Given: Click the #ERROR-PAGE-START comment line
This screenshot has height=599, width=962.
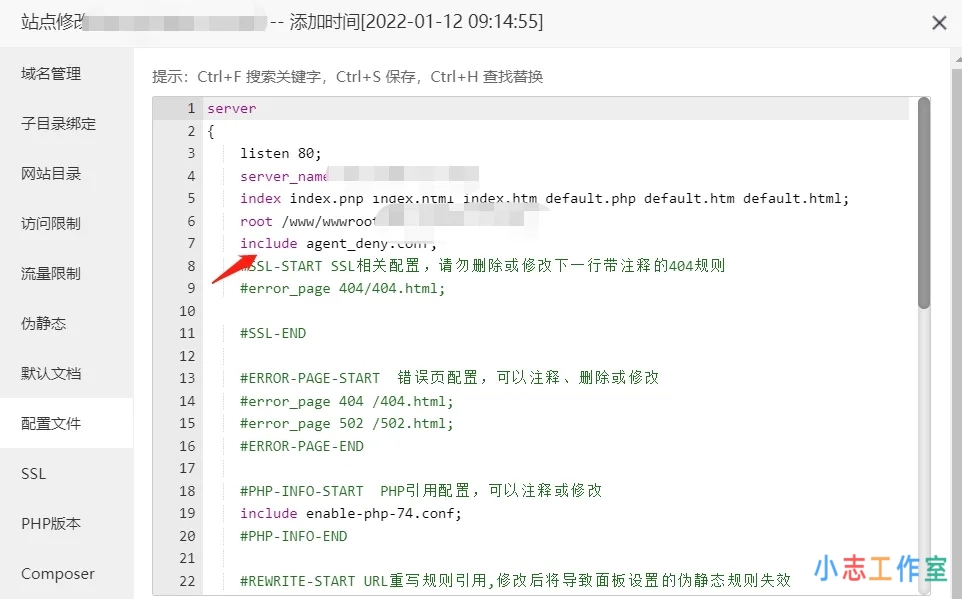Looking at the screenshot, I should 449,378.
